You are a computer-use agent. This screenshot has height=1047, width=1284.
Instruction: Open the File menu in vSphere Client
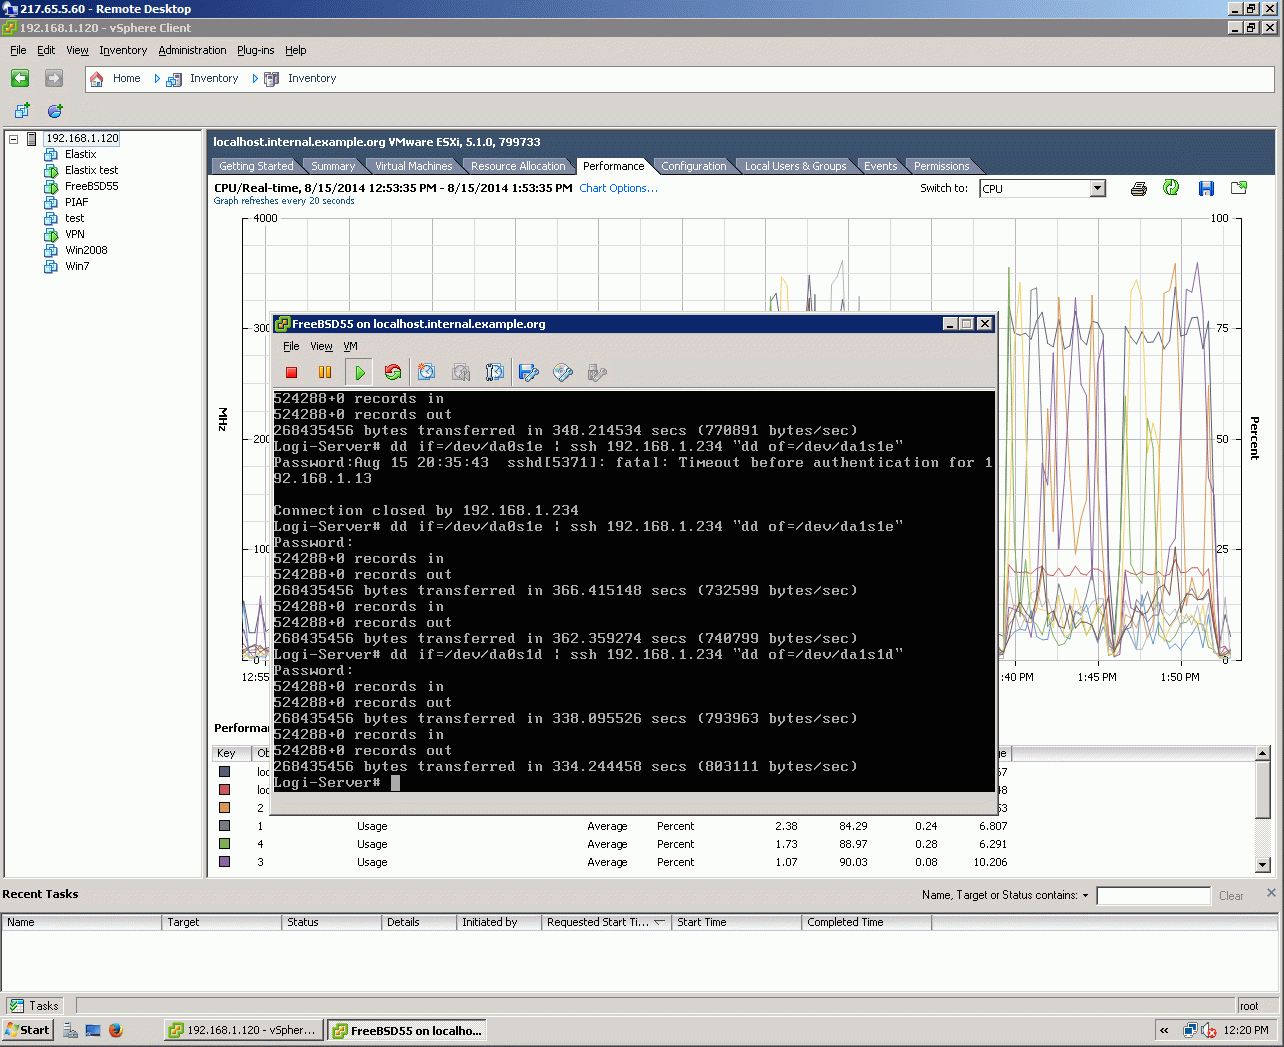pos(18,50)
